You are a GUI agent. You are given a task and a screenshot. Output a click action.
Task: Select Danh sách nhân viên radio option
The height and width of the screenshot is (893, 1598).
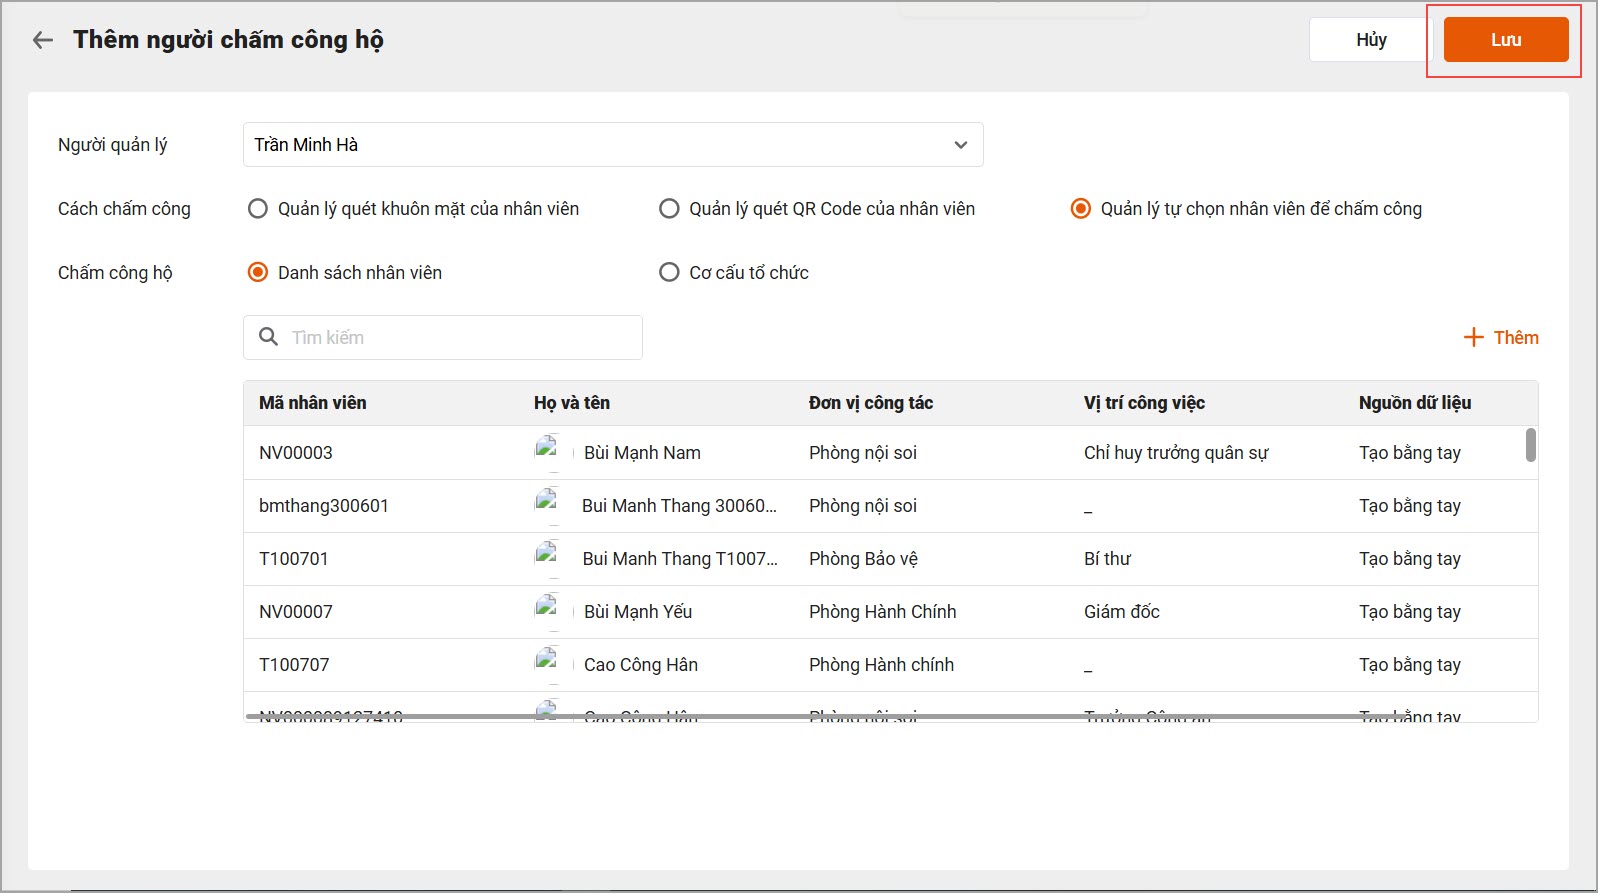pos(258,273)
